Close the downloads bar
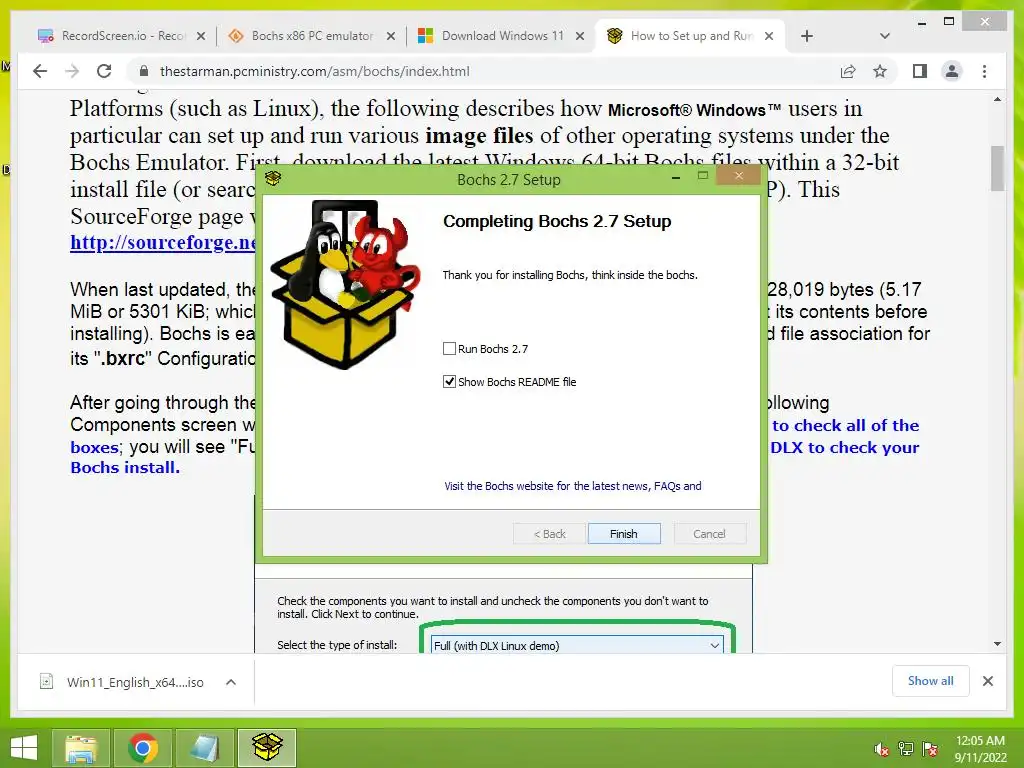The image size is (1024, 768). 988,681
